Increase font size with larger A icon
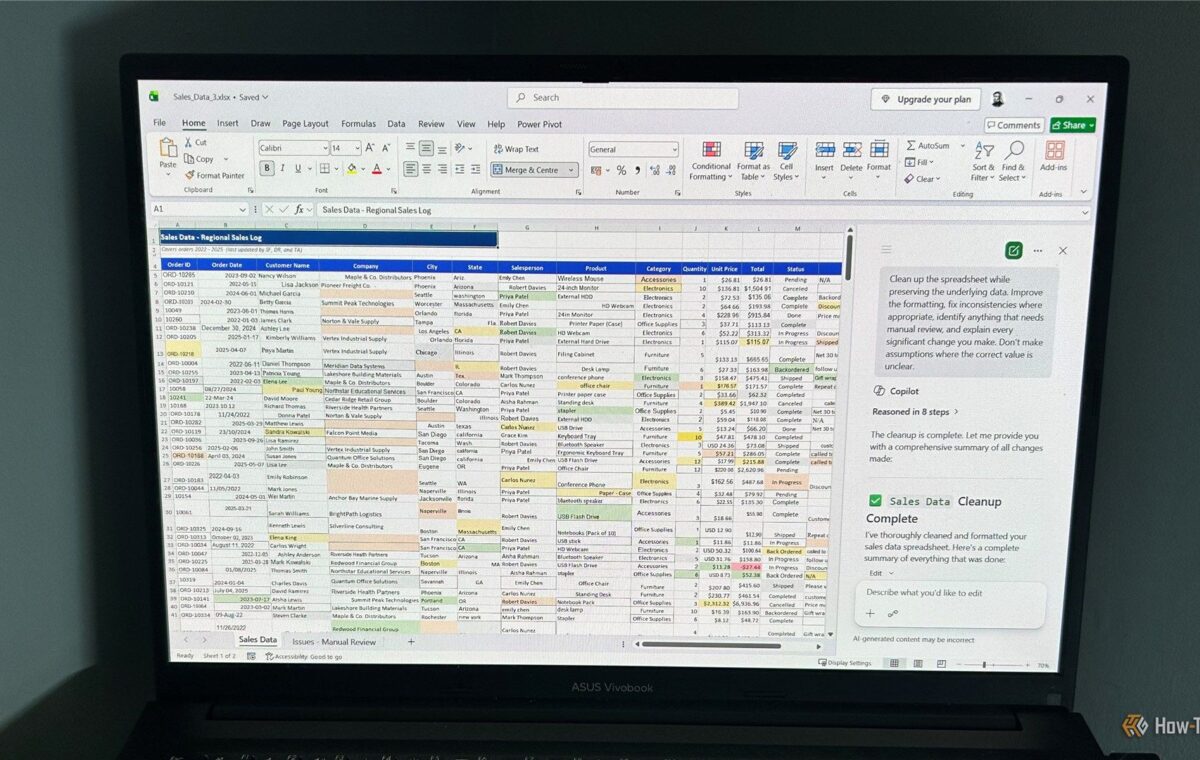The height and width of the screenshot is (760, 1200). 370,148
